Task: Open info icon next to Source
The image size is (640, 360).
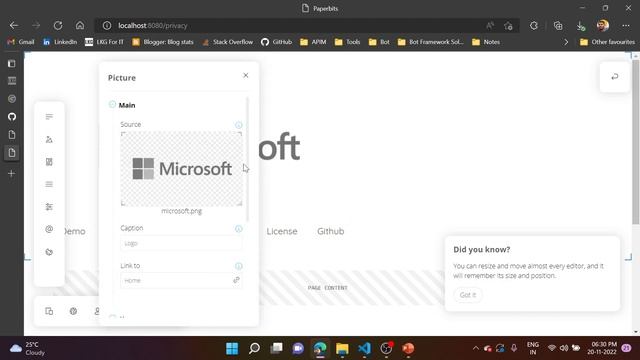Action: tap(239, 125)
